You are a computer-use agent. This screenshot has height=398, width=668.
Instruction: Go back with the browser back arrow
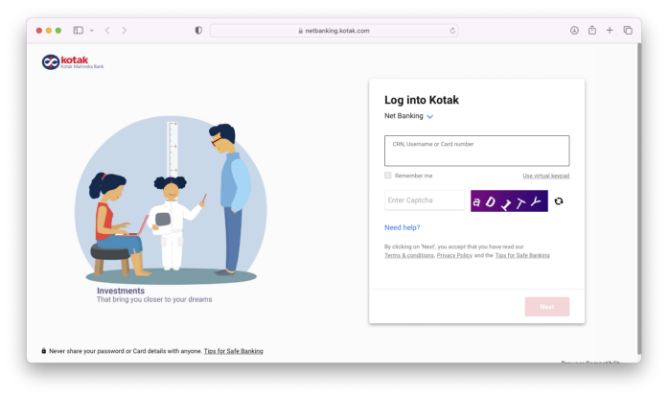coord(107,30)
